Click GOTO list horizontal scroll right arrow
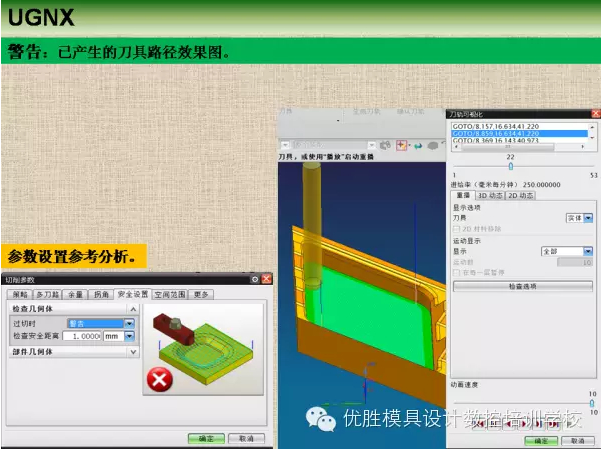 click(x=583, y=147)
